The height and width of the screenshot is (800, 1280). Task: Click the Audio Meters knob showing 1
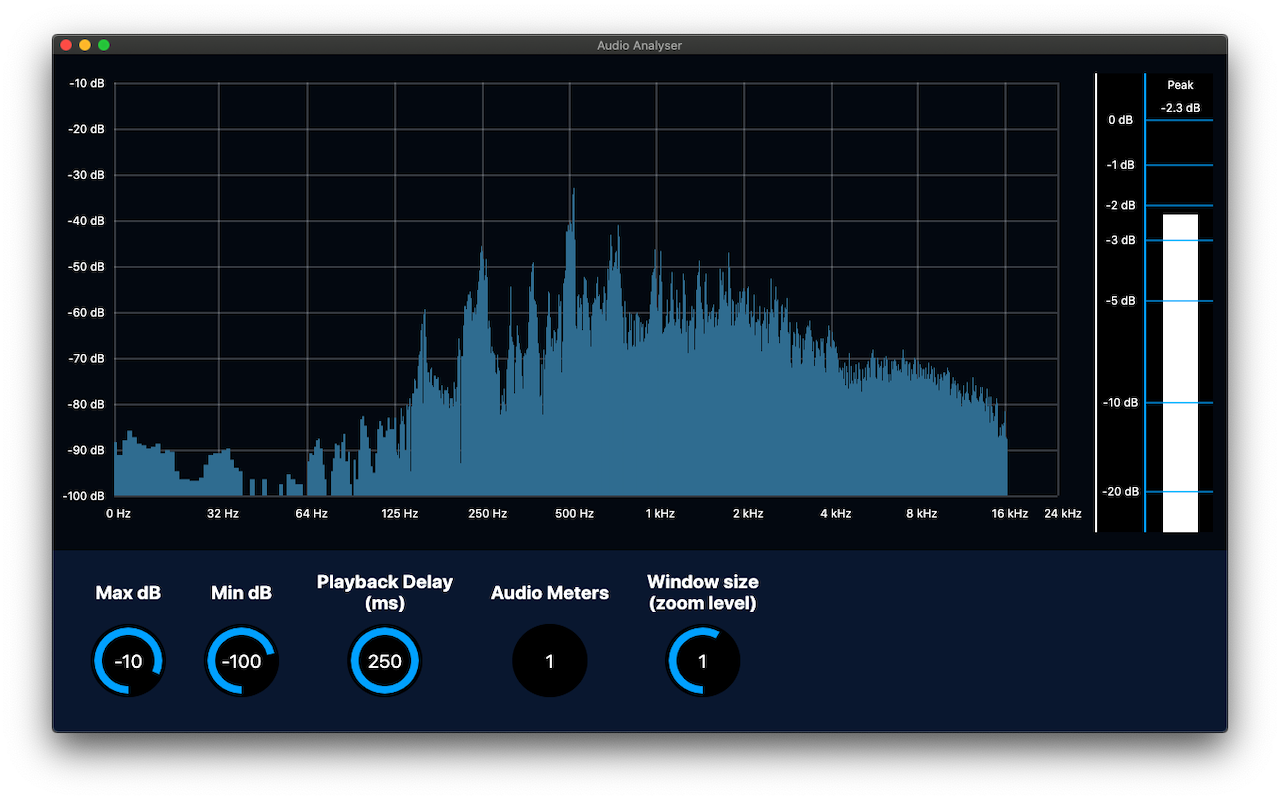[x=550, y=661]
